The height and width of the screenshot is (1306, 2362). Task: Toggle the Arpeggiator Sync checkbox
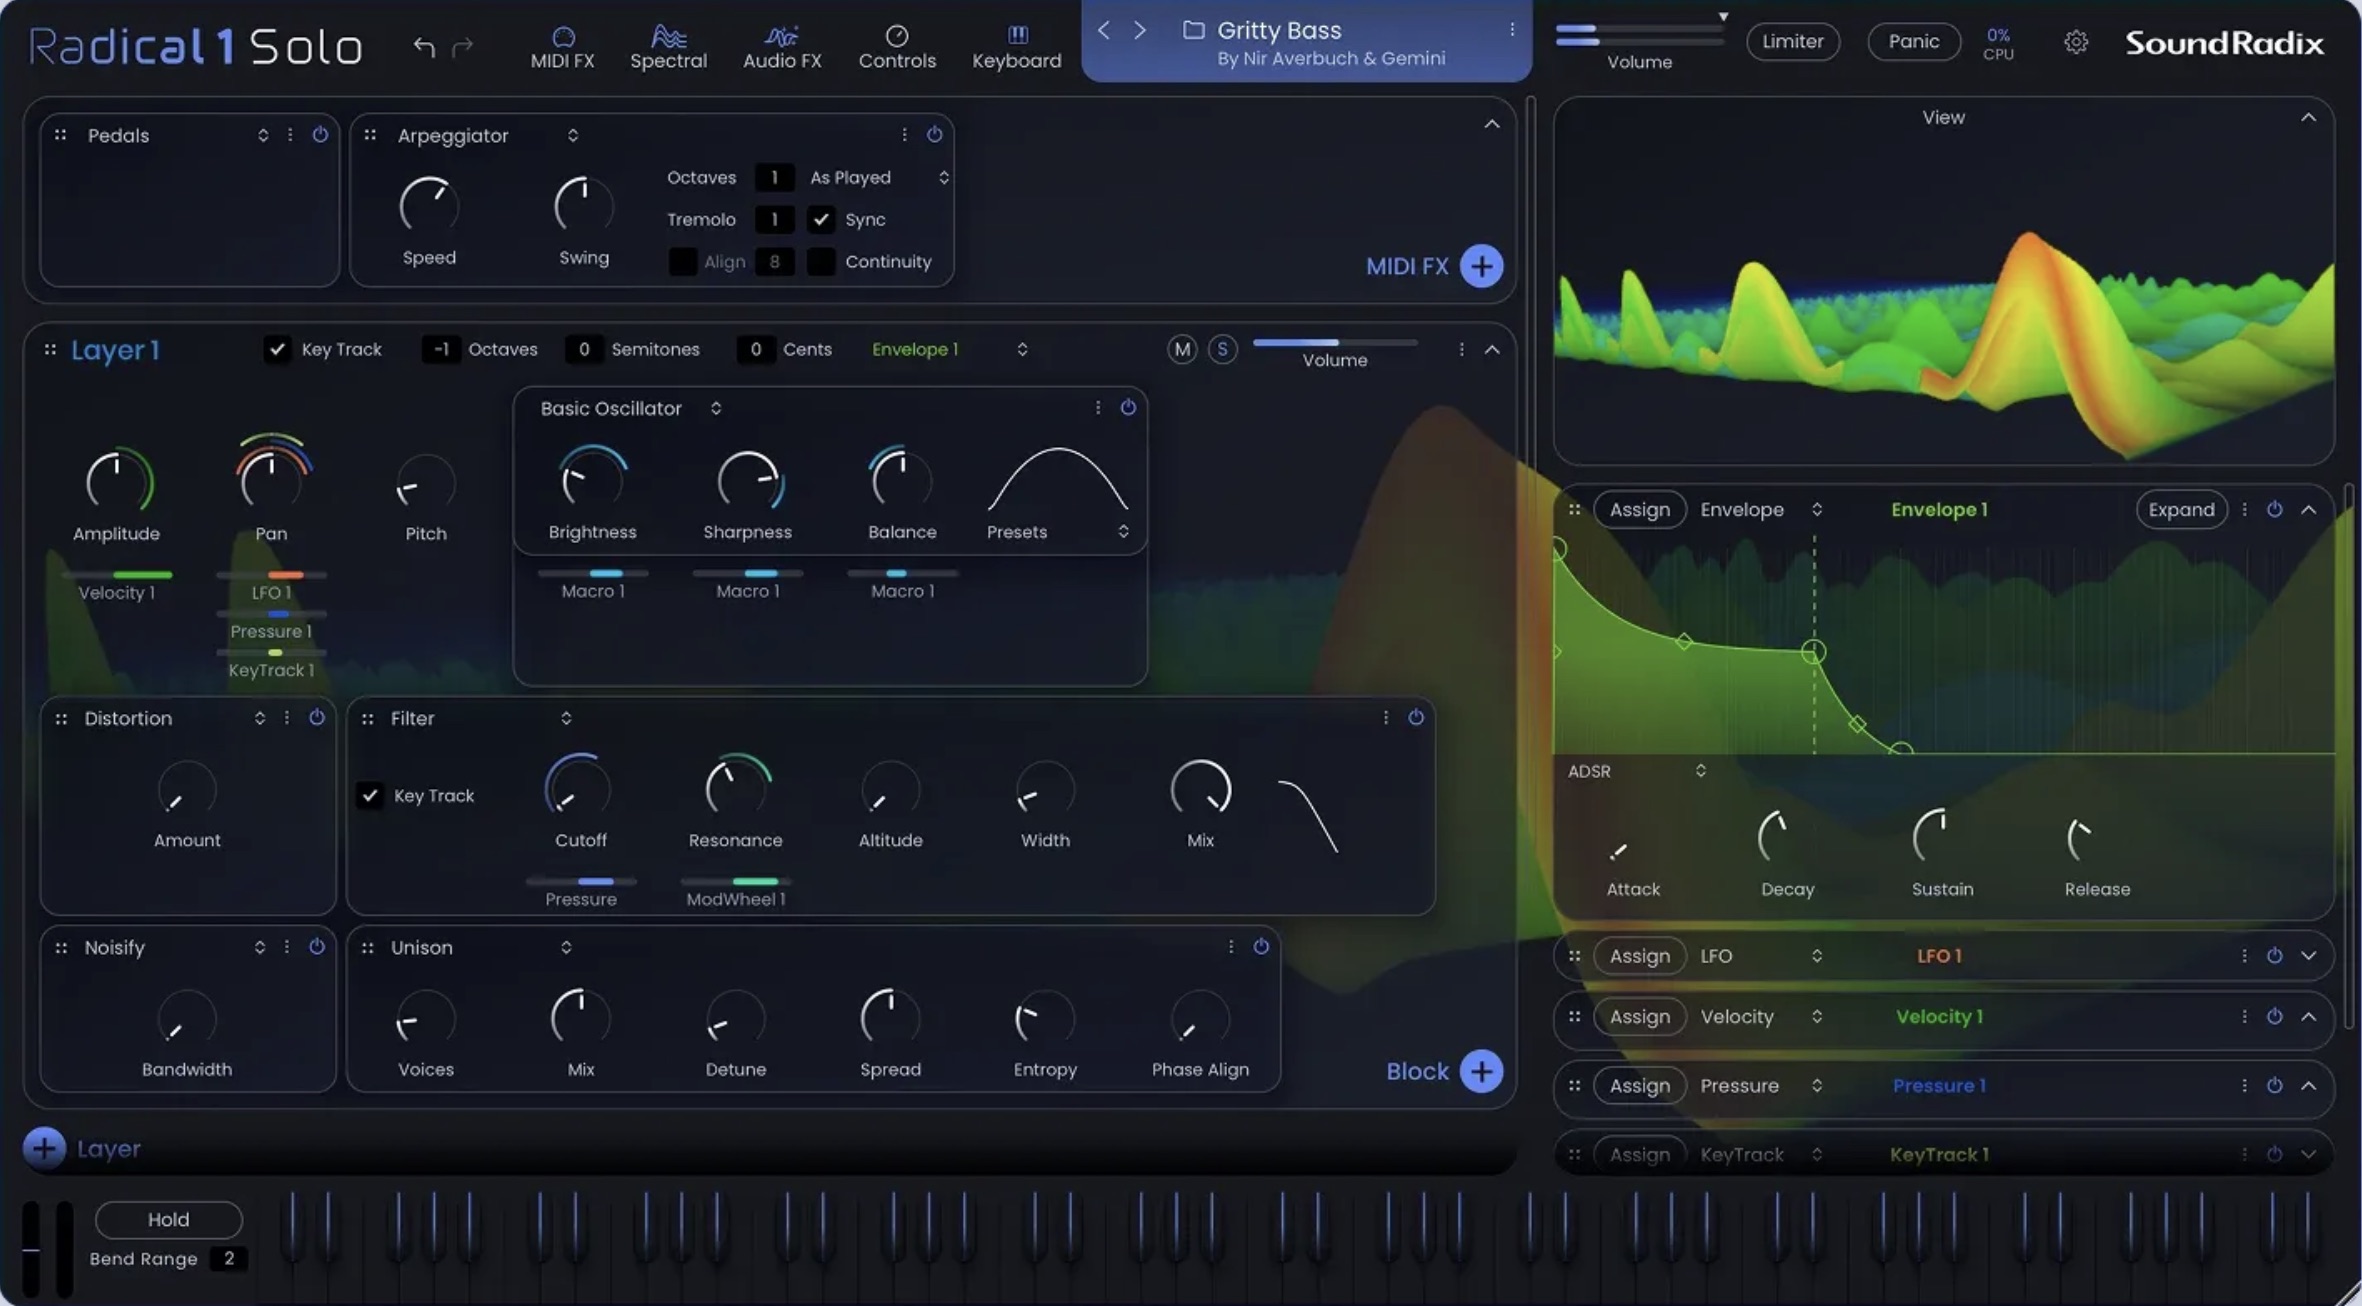tap(821, 219)
